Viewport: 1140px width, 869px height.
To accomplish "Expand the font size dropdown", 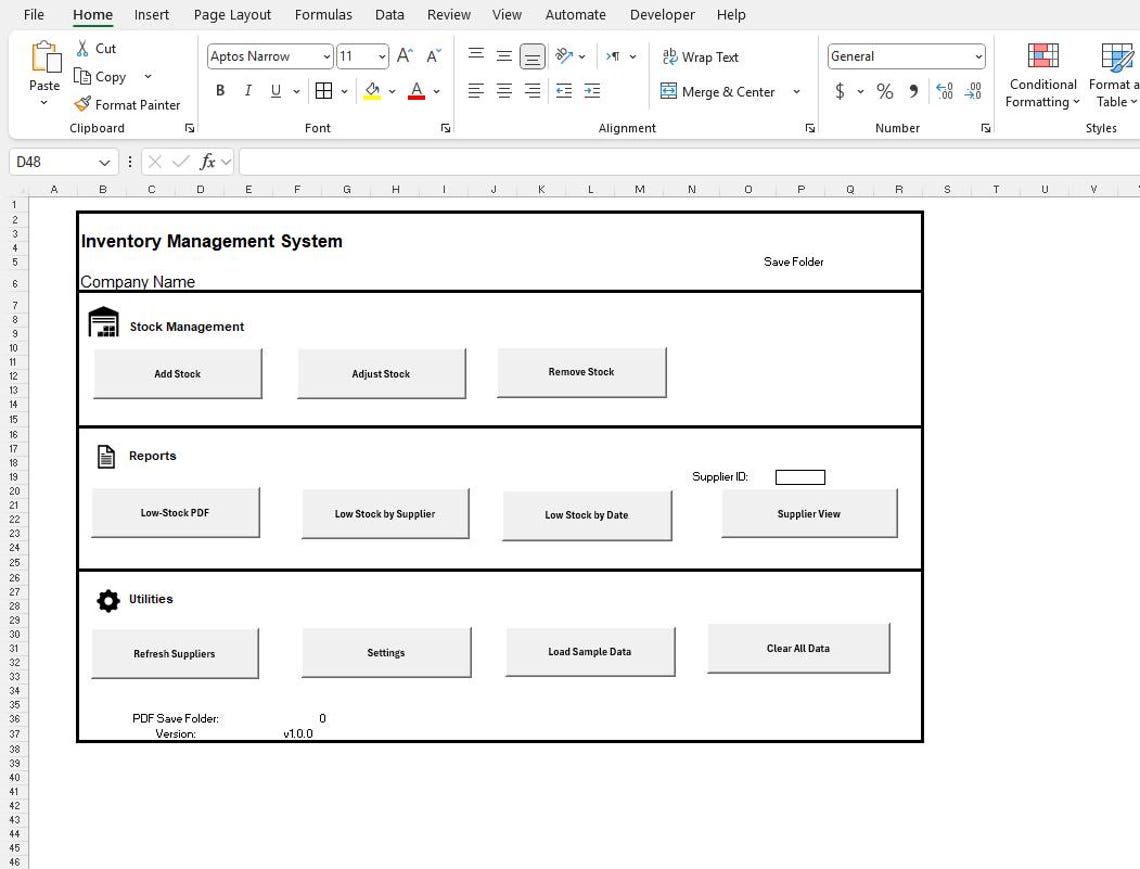I will coord(380,56).
